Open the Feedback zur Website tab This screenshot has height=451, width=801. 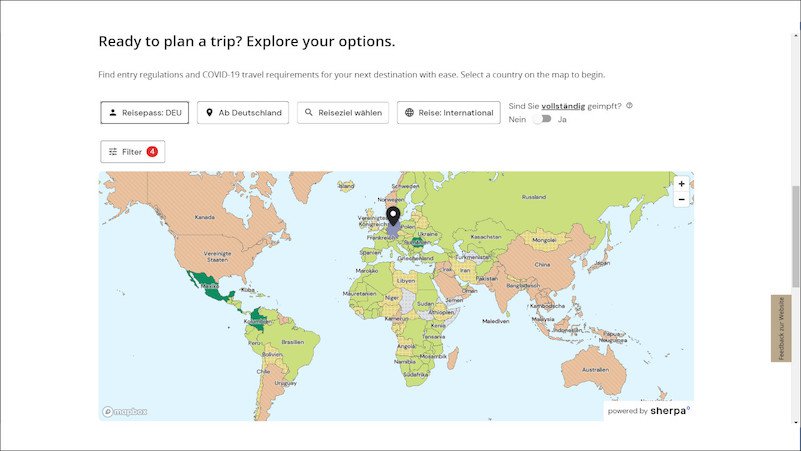click(781, 328)
